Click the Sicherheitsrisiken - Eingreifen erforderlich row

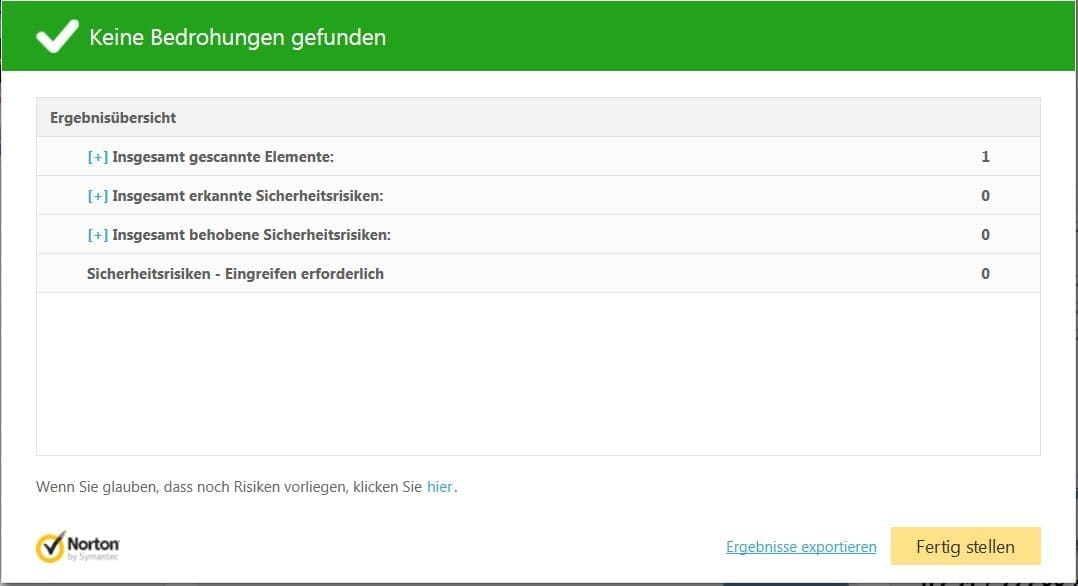[x=538, y=274]
